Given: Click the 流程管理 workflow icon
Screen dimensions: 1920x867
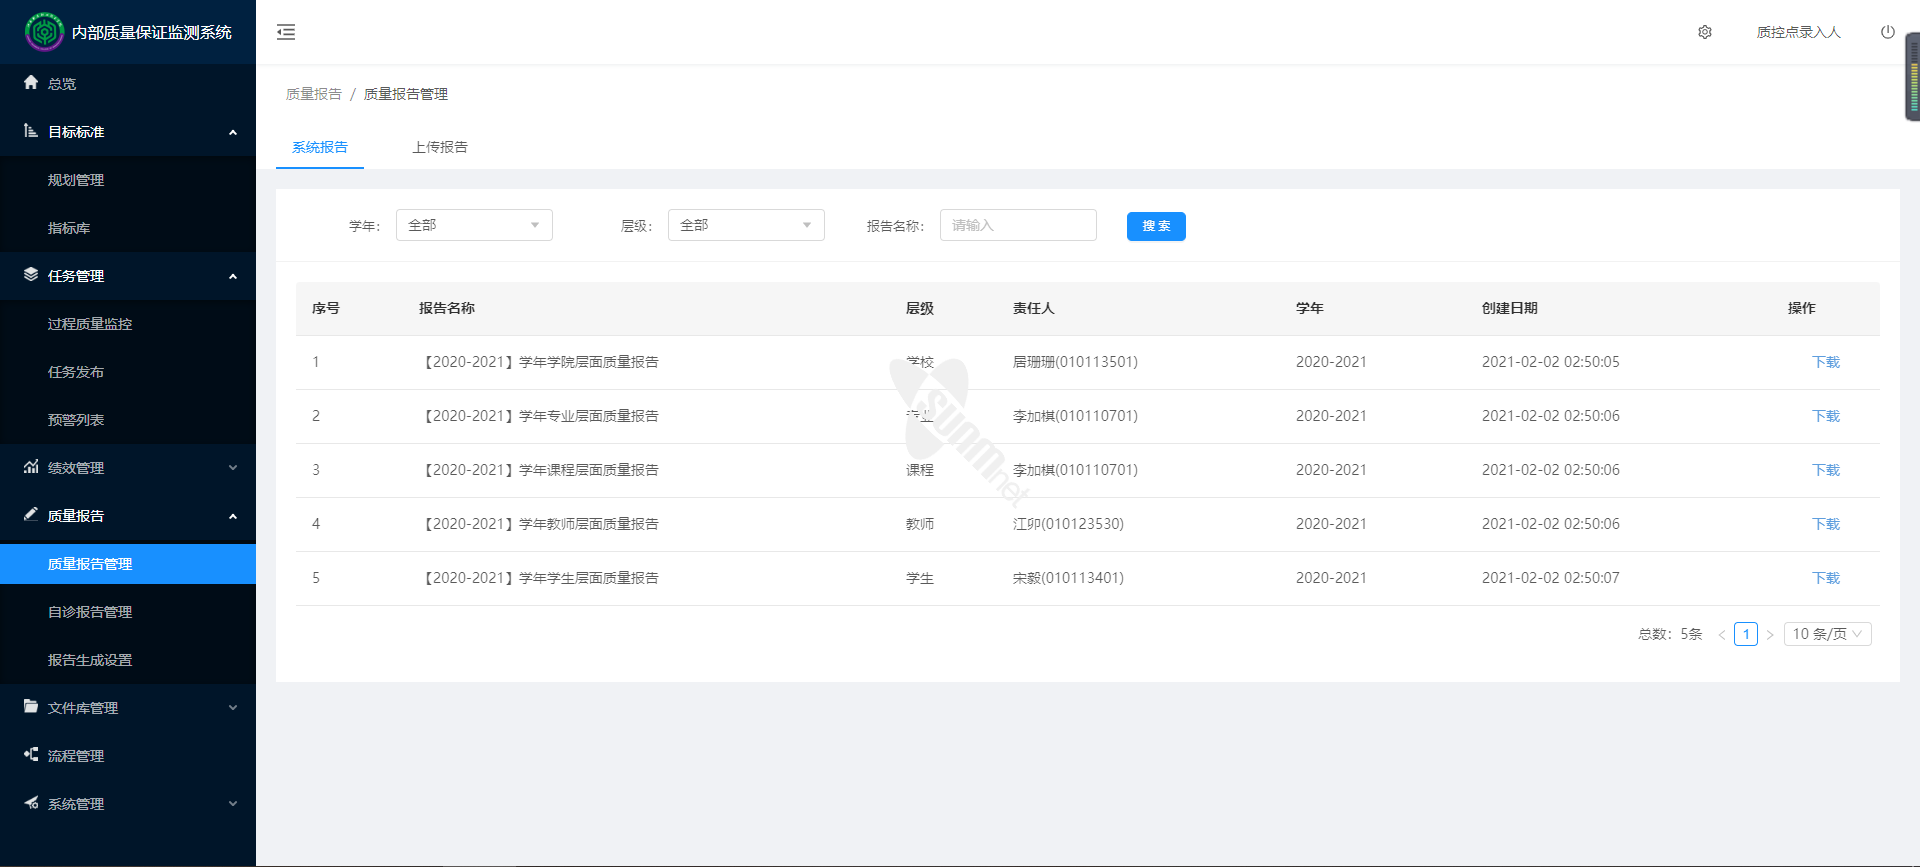Looking at the screenshot, I should click(31, 755).
